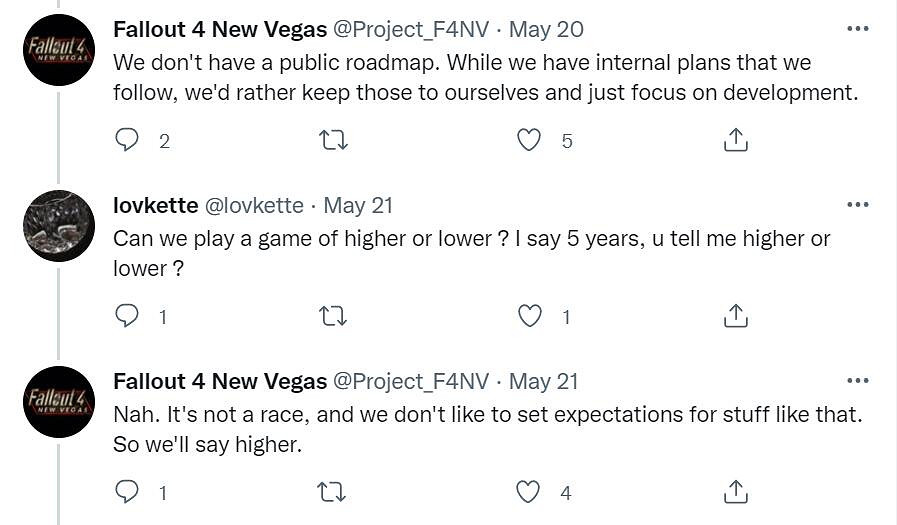Click the Fallout 4 New Vegas avatar in the first tweet

59,50
